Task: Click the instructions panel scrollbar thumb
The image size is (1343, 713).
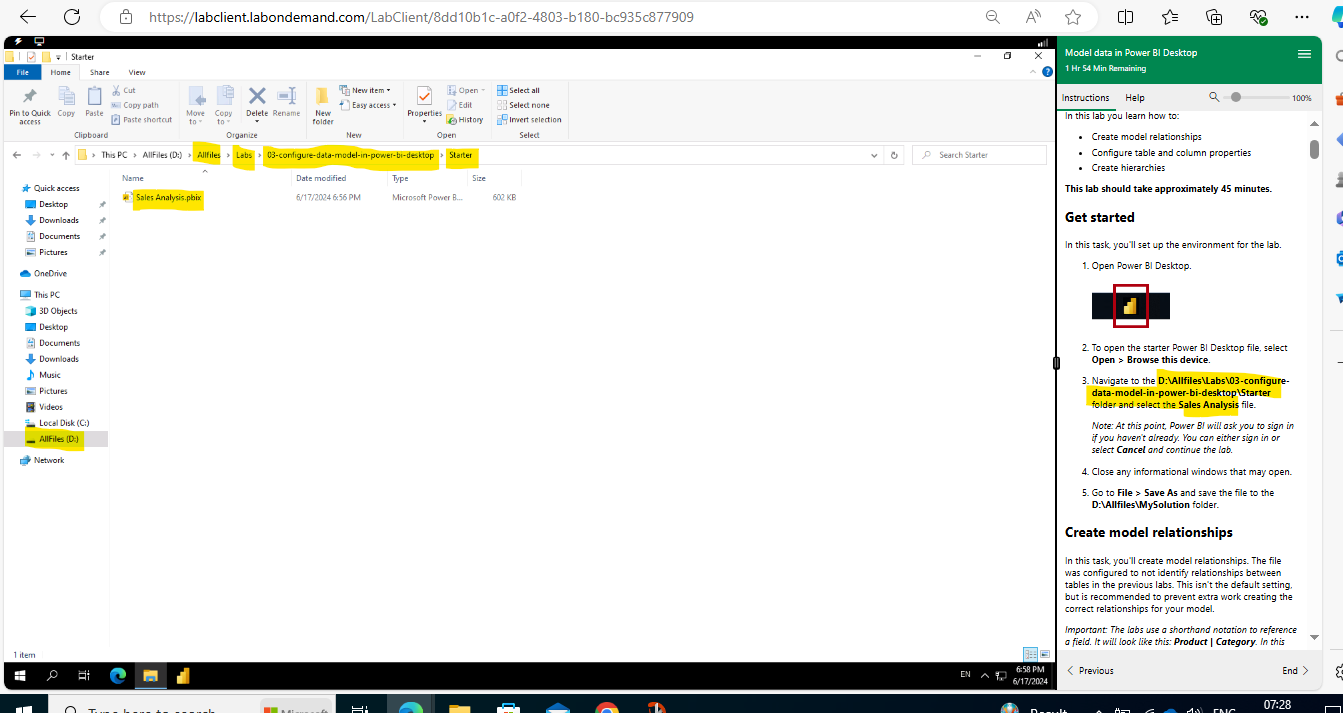Action: pyautogui.click(x=1314, y=149)
